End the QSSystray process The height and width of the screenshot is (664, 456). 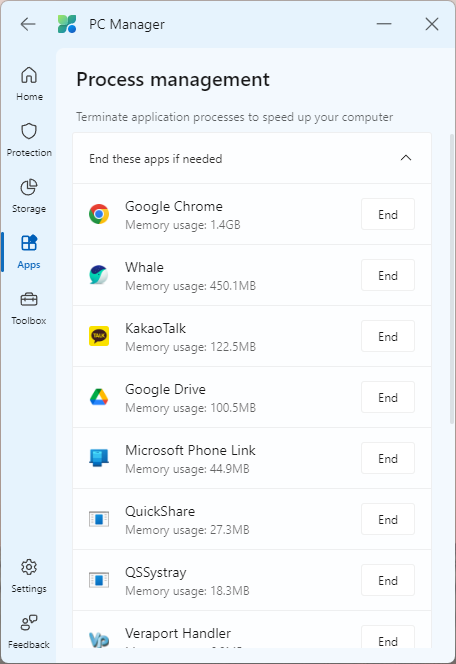387,580
